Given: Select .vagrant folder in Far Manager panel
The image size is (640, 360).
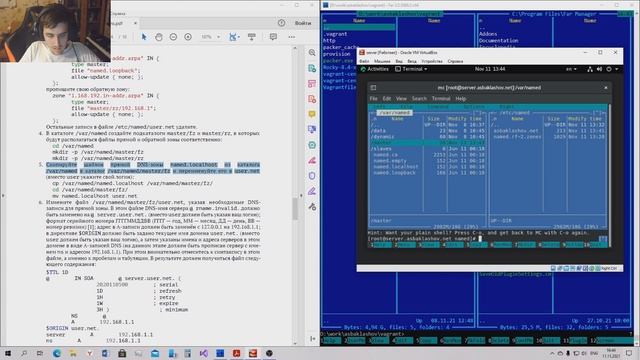Looking at the screenshot, I should click(335, 34).
